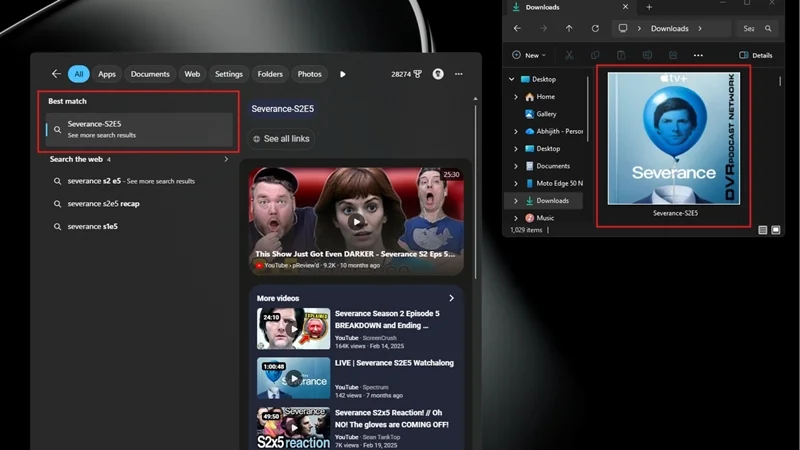
Task: Open See more options in Explorer toolbar
Action: coord(698,55)
